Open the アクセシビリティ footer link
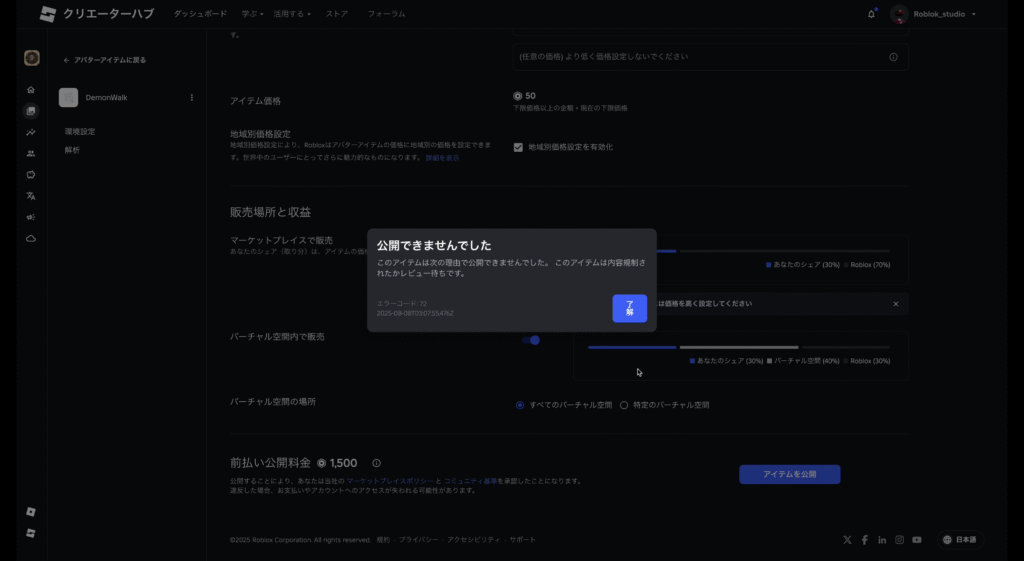This screenshot has height=561, width=1024. click(x=473, y=539)
